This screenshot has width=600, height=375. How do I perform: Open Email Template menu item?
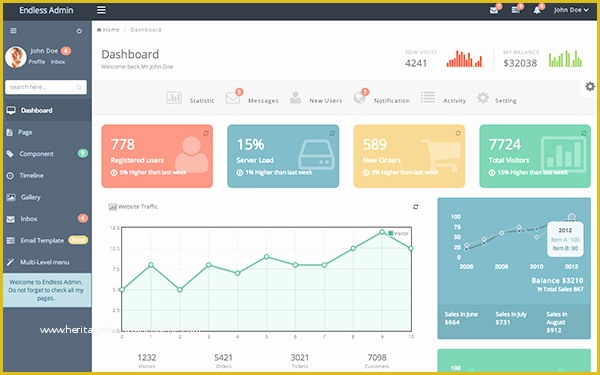(47, 241)
